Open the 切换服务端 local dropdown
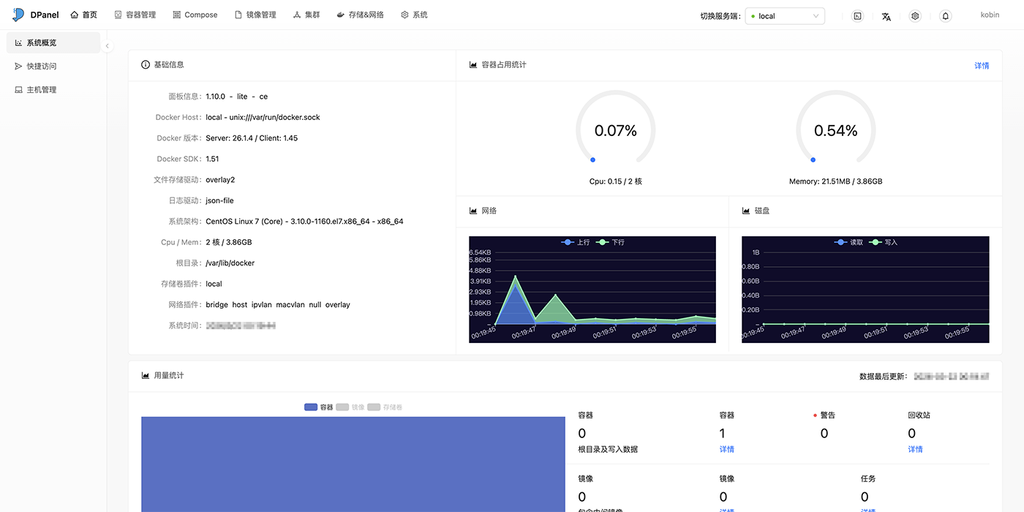Image resolution: width=1024 pixels, height=512 pixels. [x=784, y=16]
